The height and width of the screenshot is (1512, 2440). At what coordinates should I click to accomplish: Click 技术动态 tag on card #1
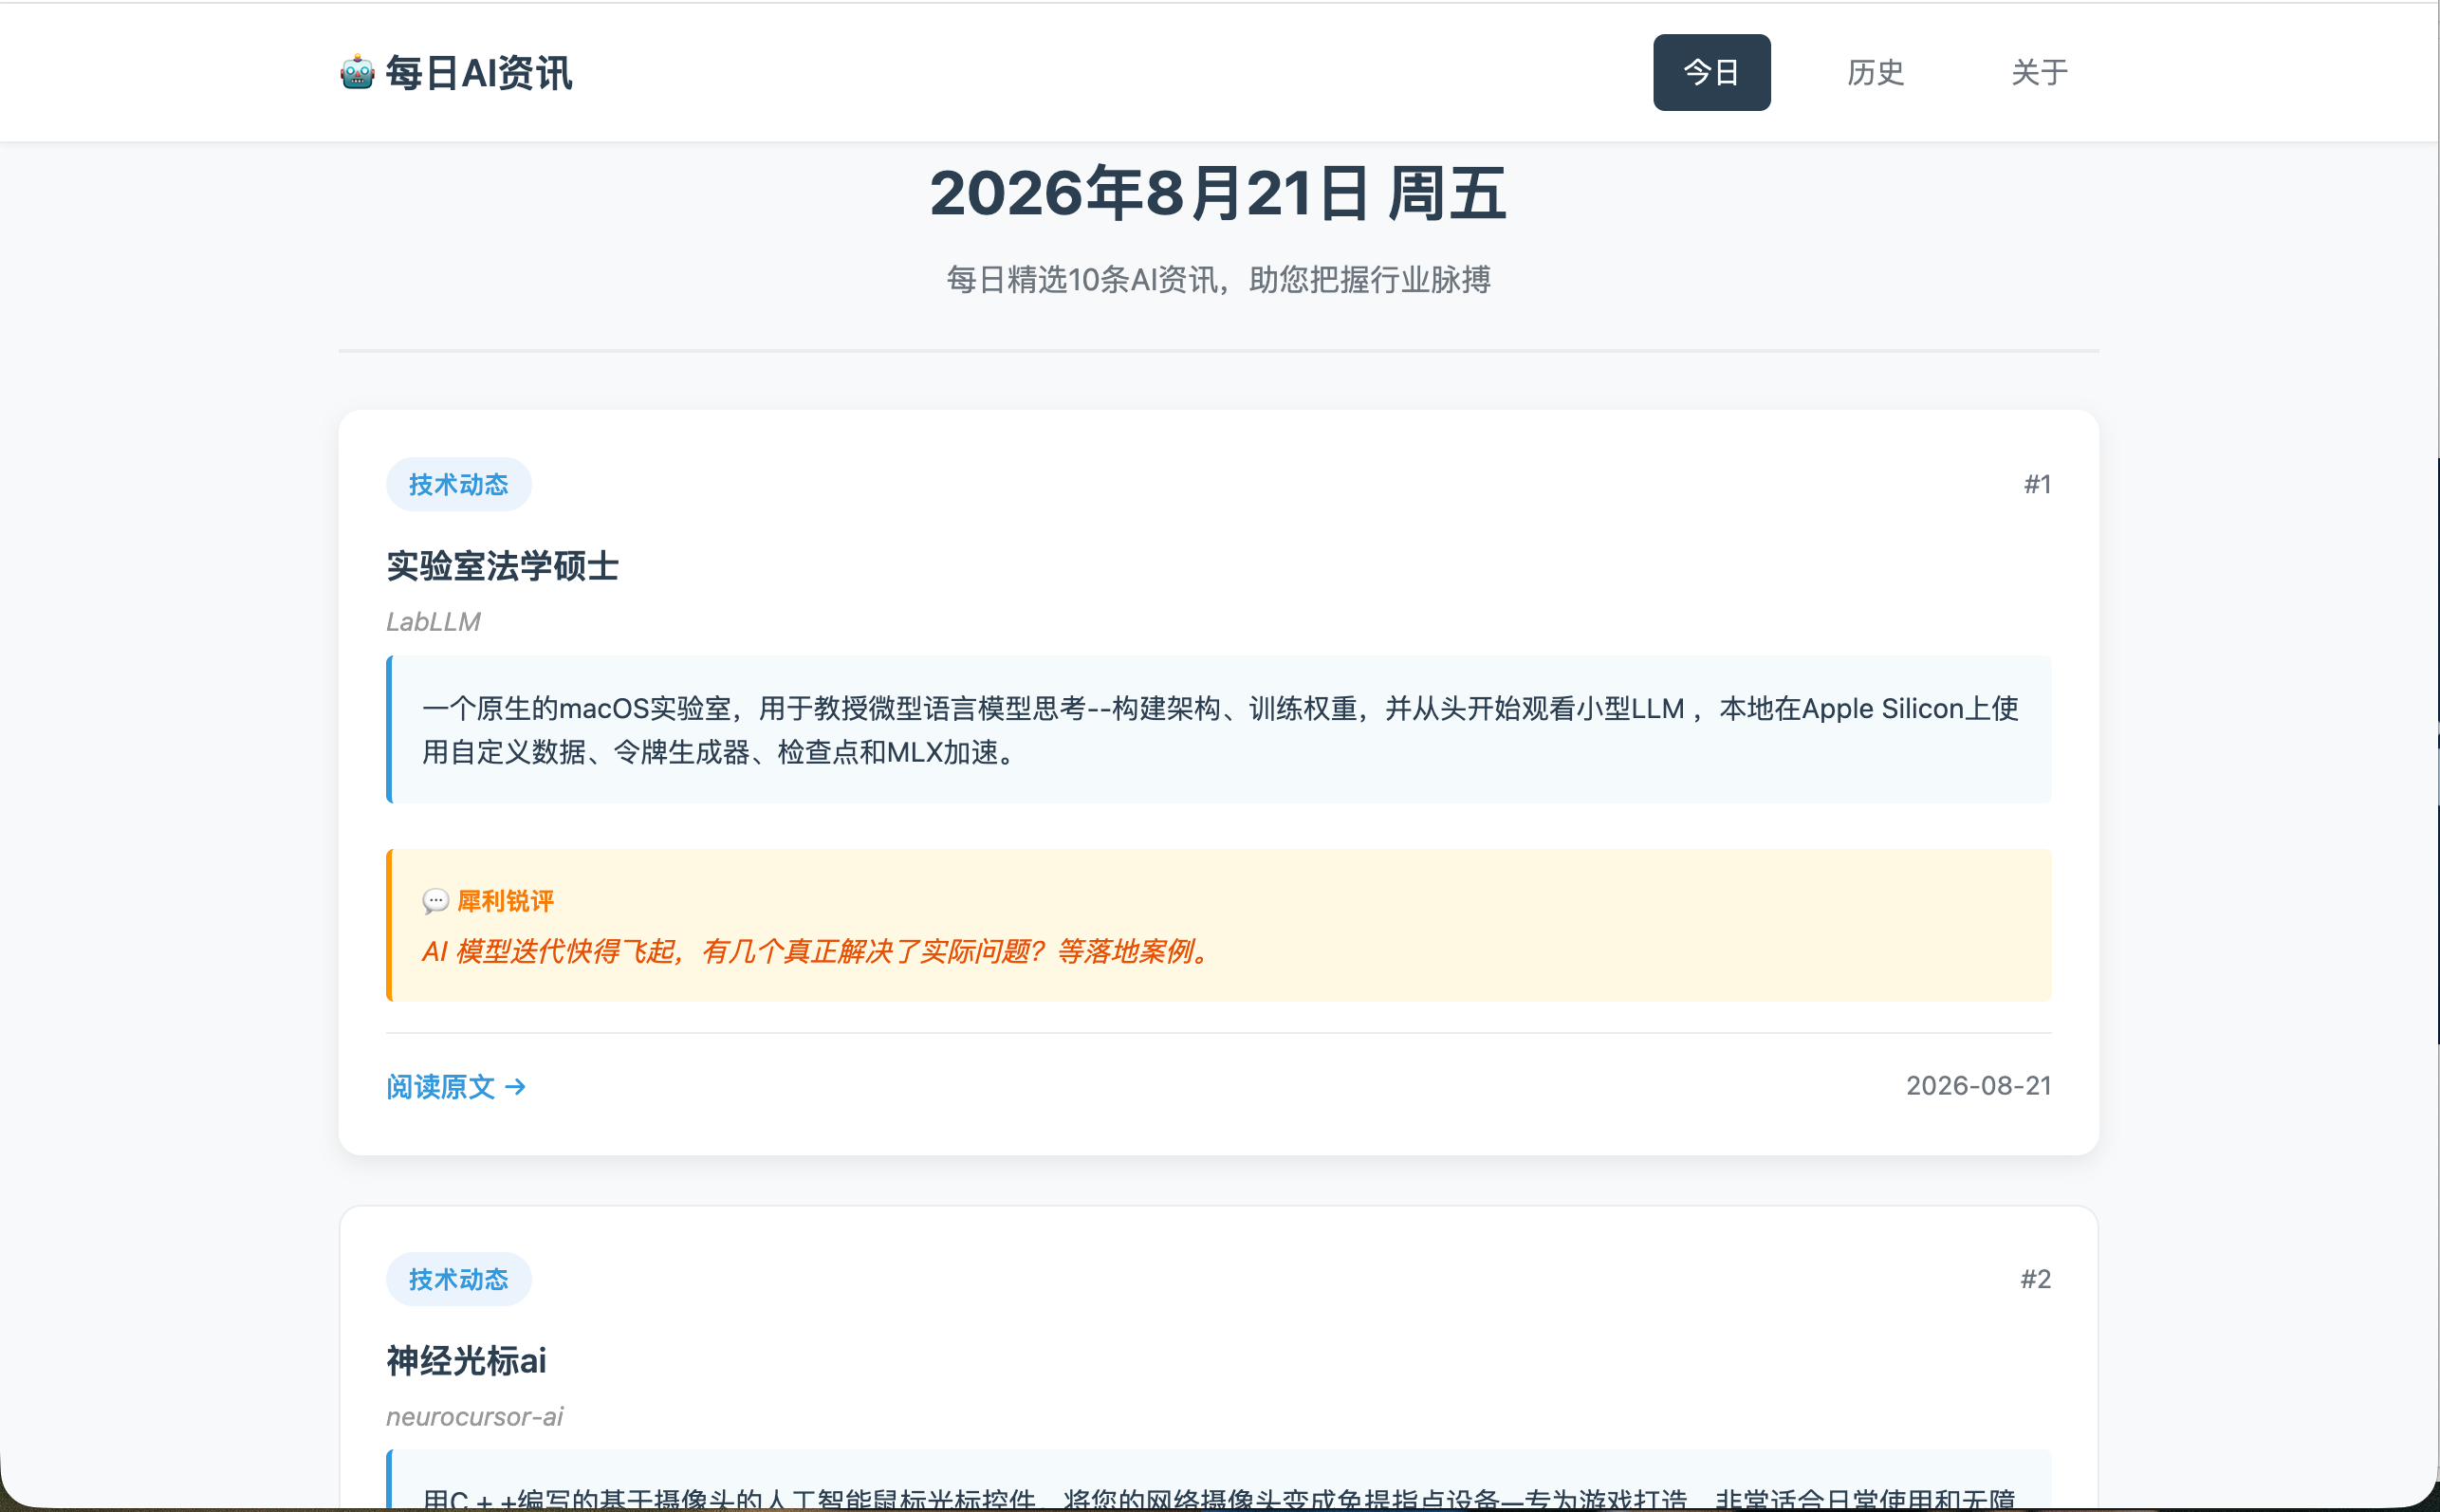pos(458,484)
